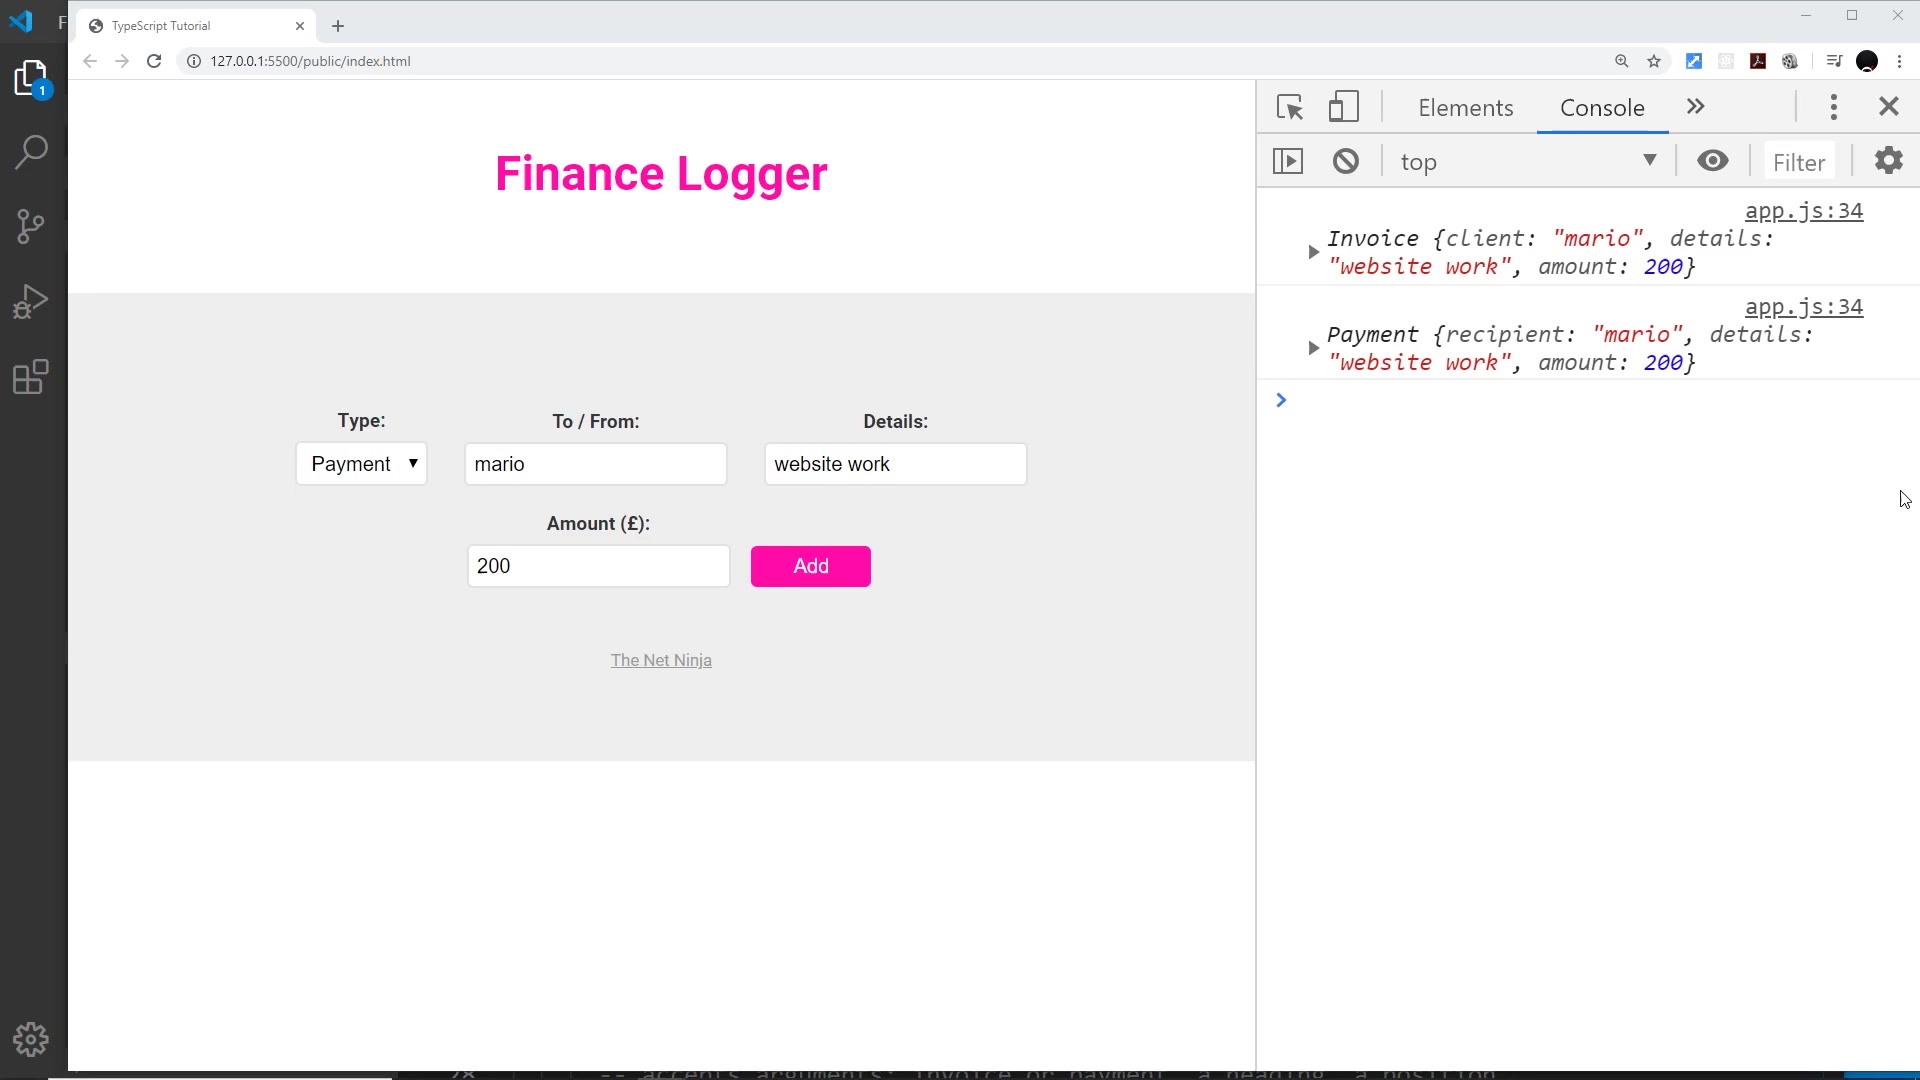Open Chrome three-dot menu
The height and width of the screenshot is (1080, 1920).
coord(1899,61)
